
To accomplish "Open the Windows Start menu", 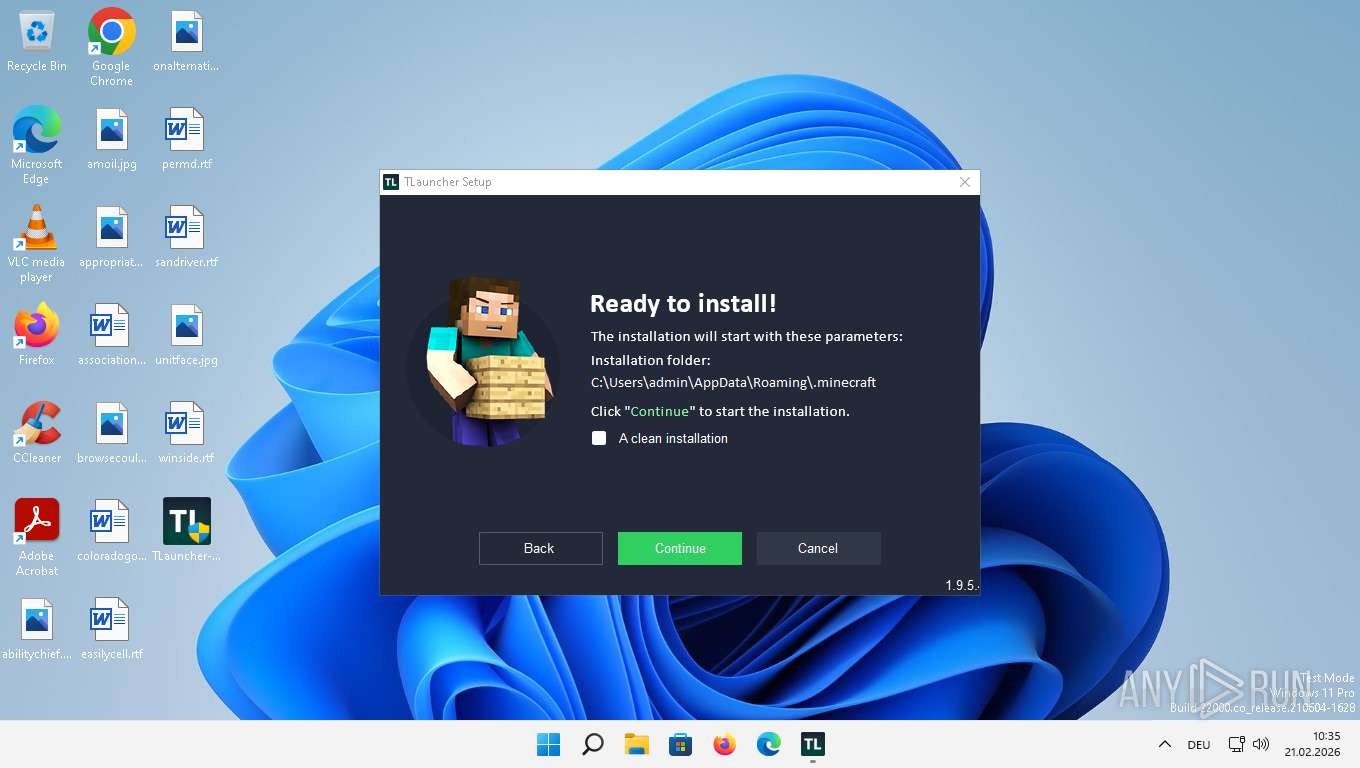I will (x=548, y=744).
